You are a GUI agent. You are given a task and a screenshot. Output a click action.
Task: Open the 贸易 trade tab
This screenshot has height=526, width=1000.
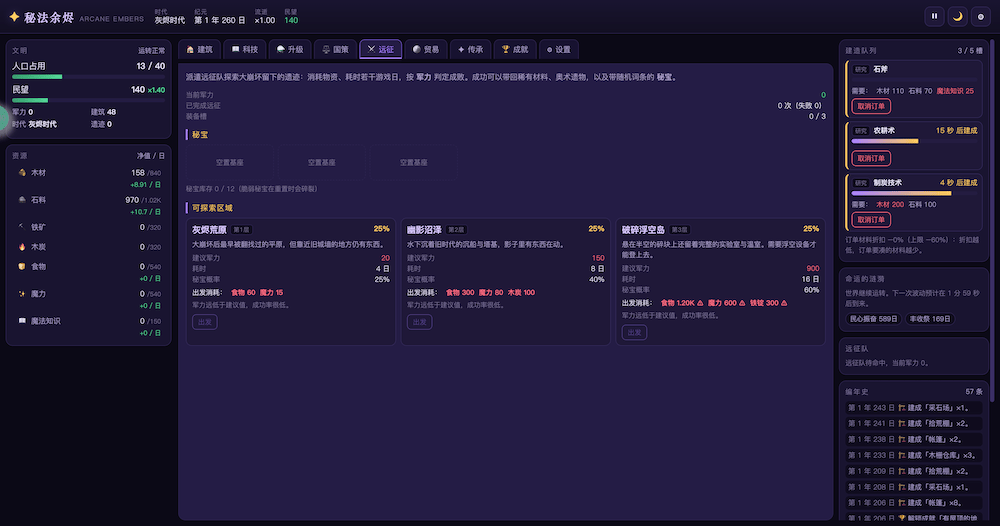coord(426,49)
